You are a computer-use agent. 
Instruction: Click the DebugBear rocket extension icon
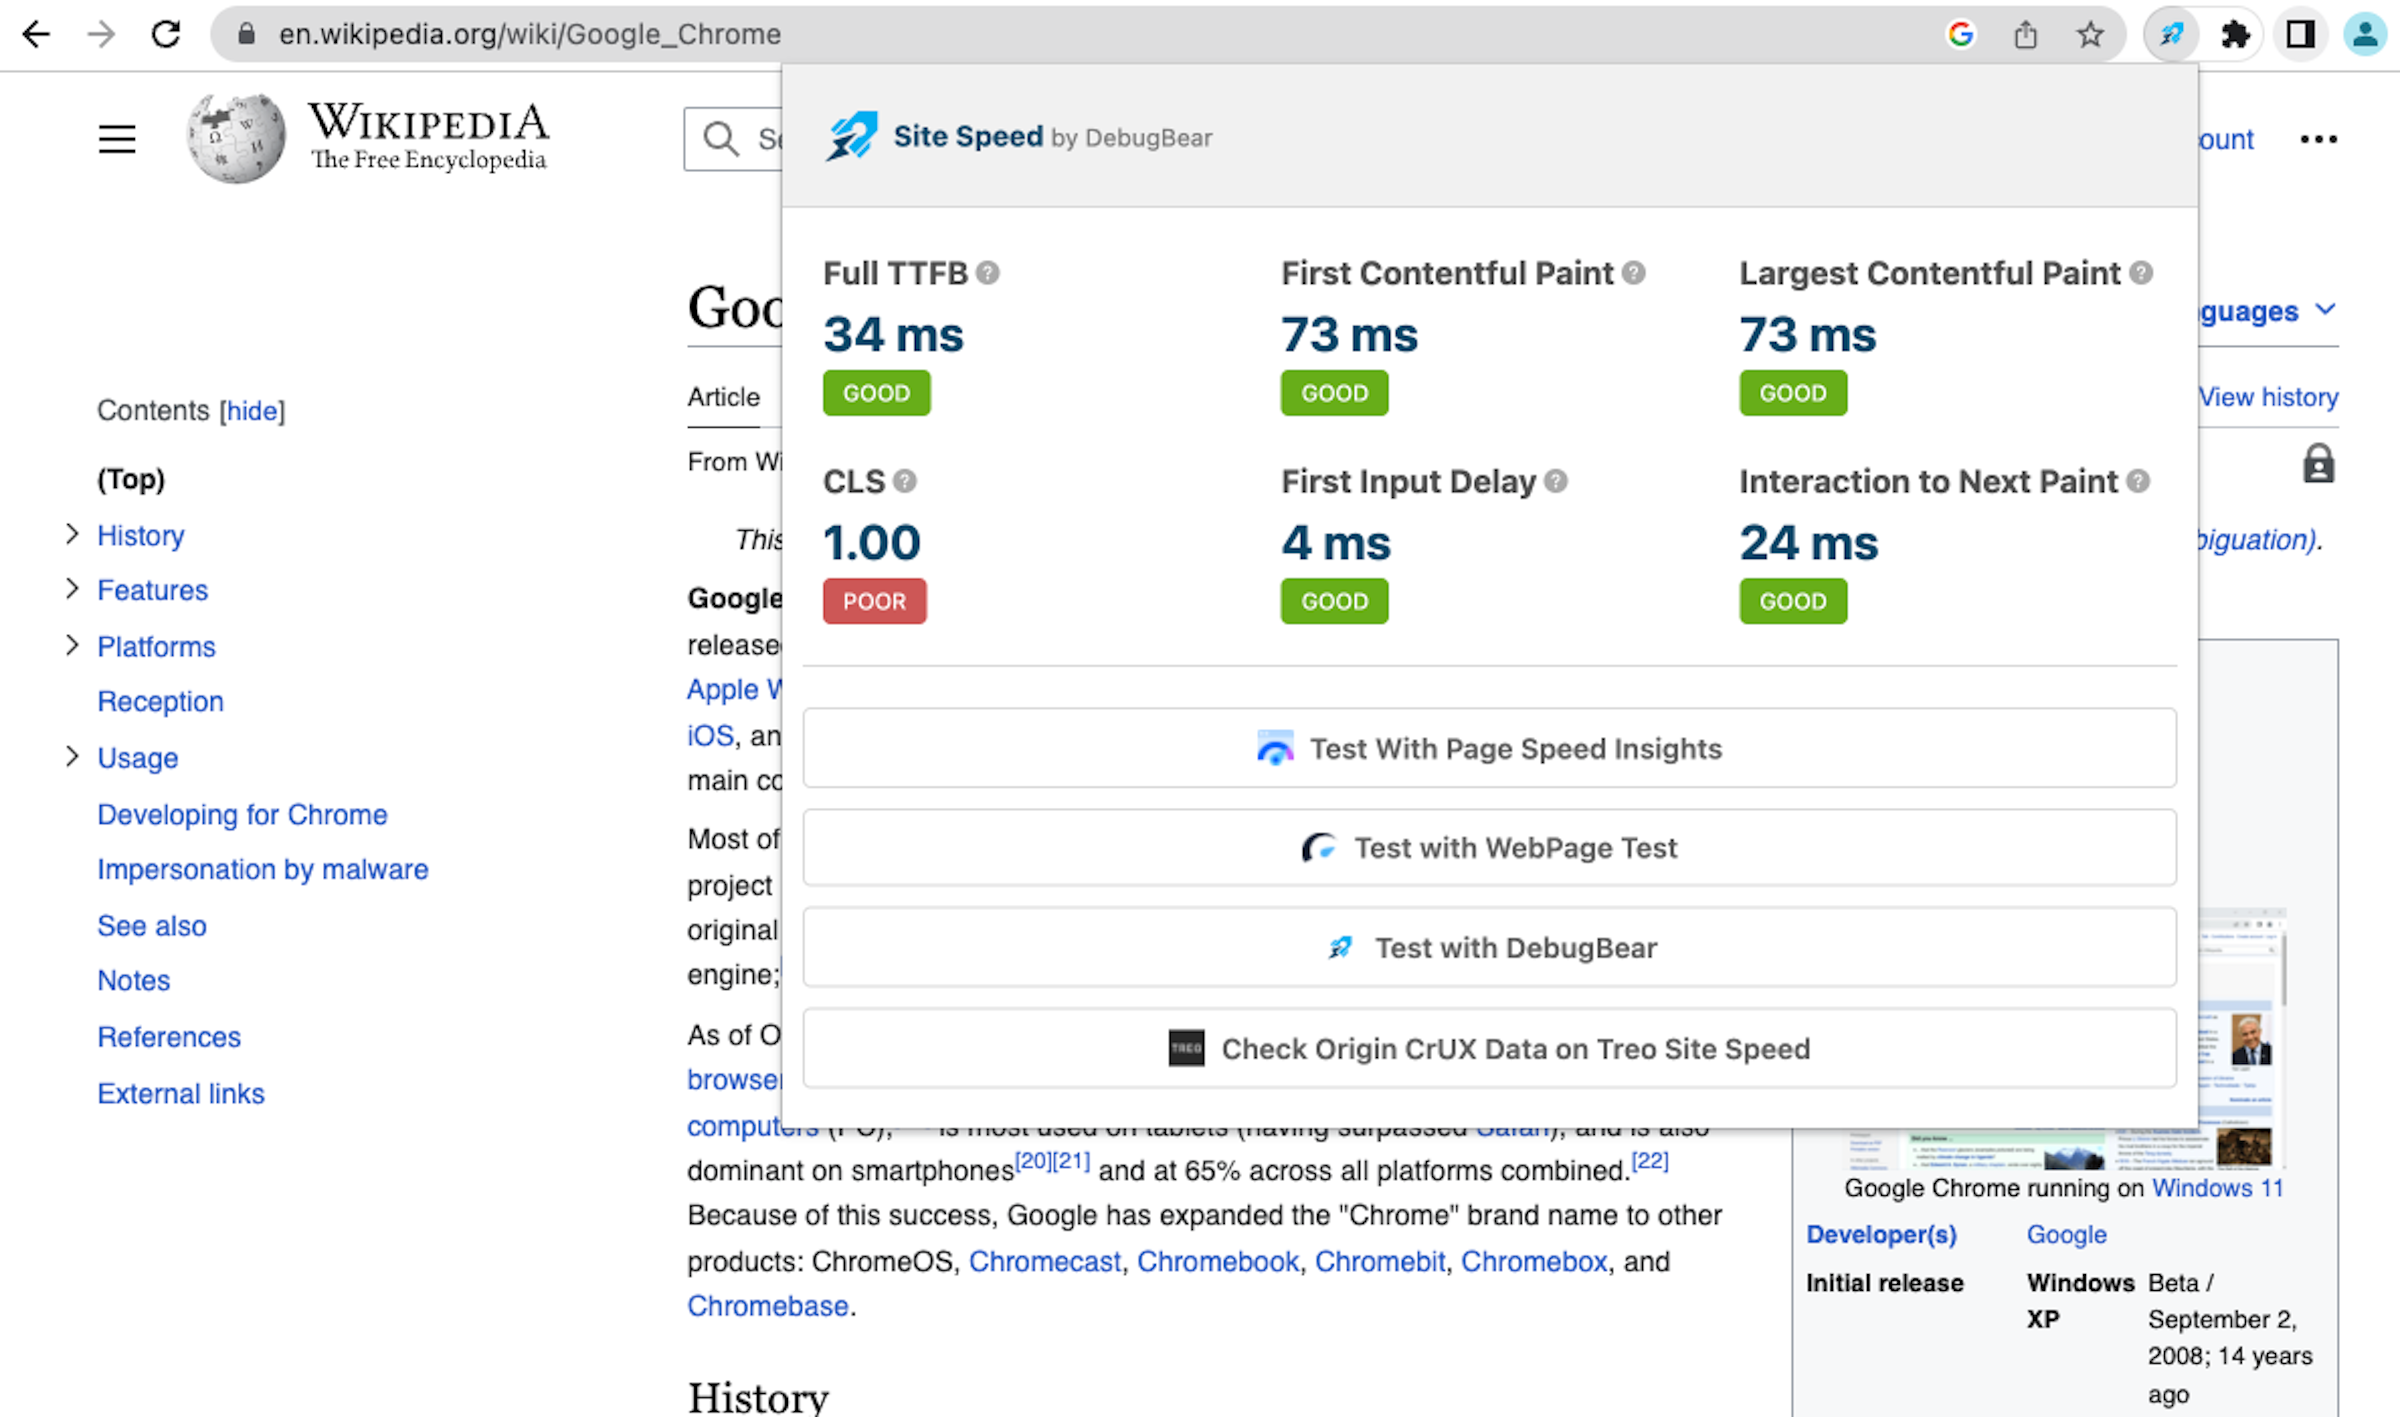coord(2169,33)
